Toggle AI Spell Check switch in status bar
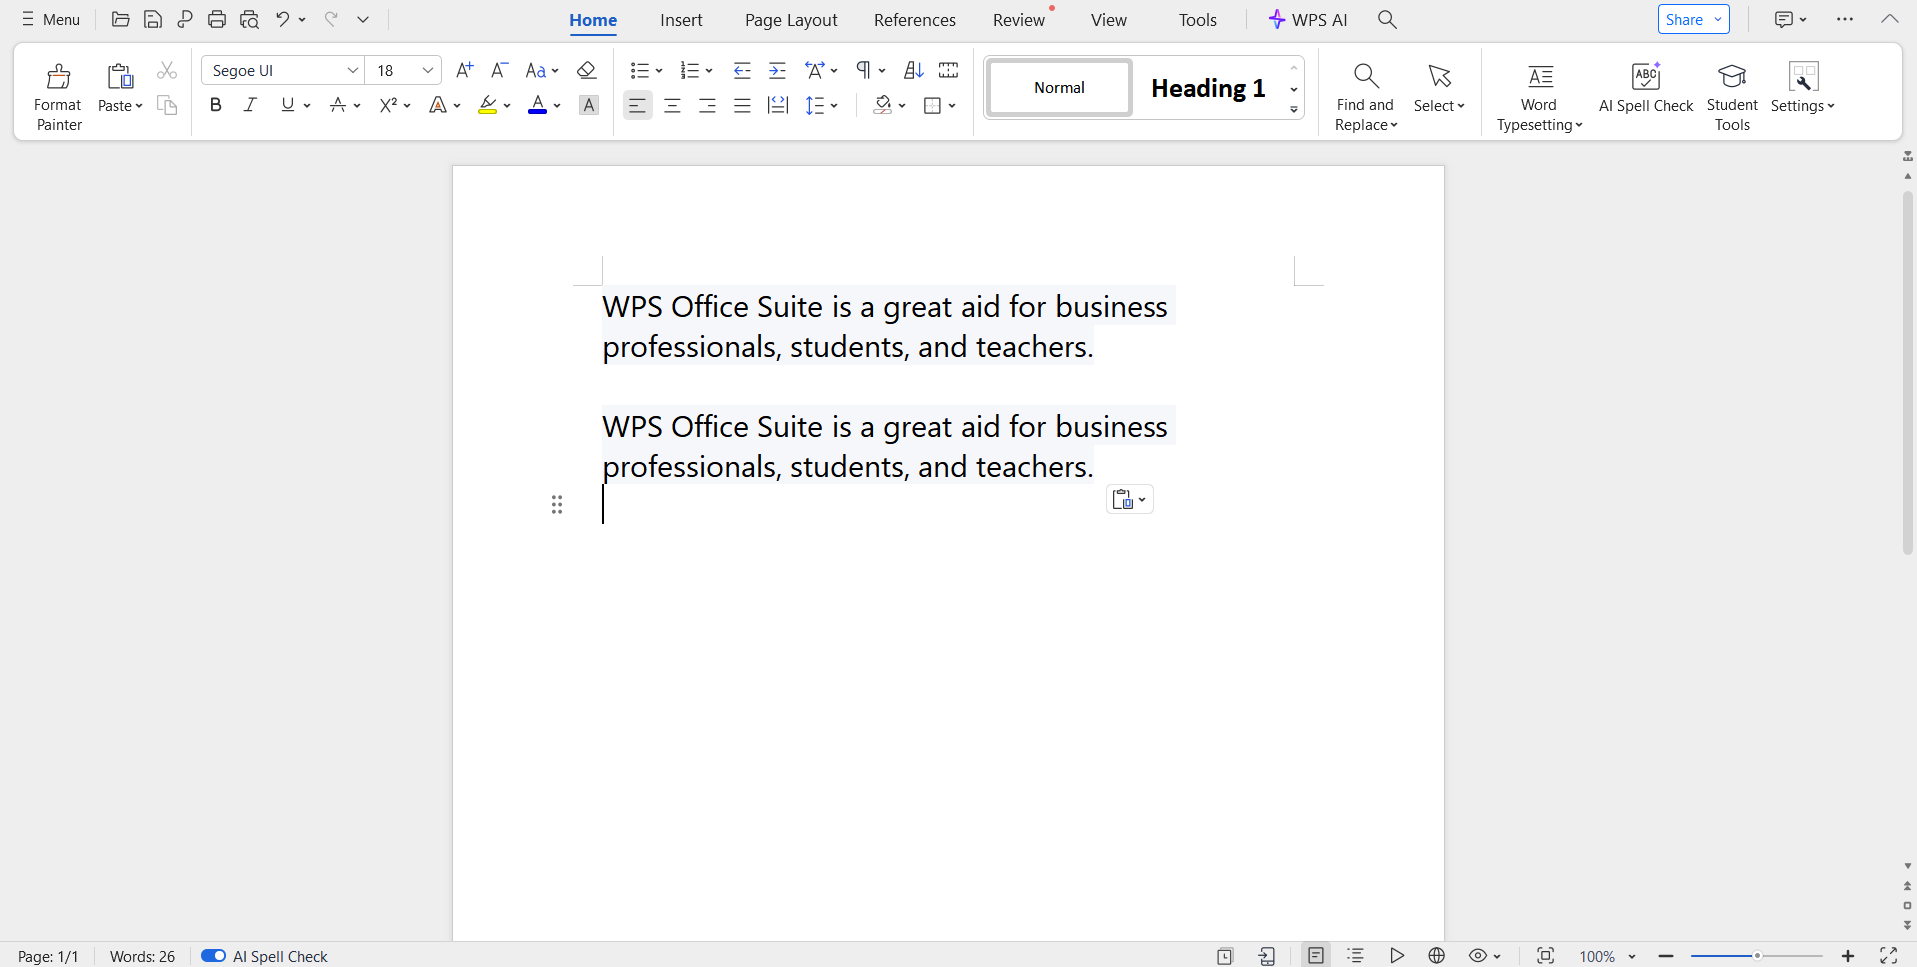The image size is (1917, 967). [x=213, y=956]
